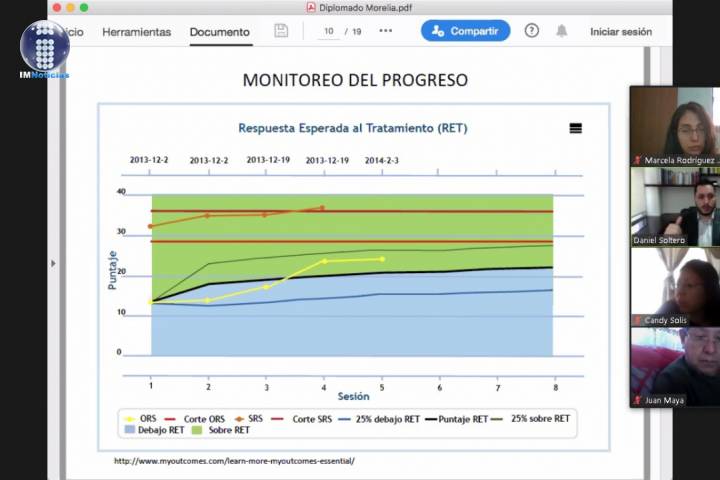Click the Compartir button
This screenshot has width=720, height=480.
[x=465, y=31]
